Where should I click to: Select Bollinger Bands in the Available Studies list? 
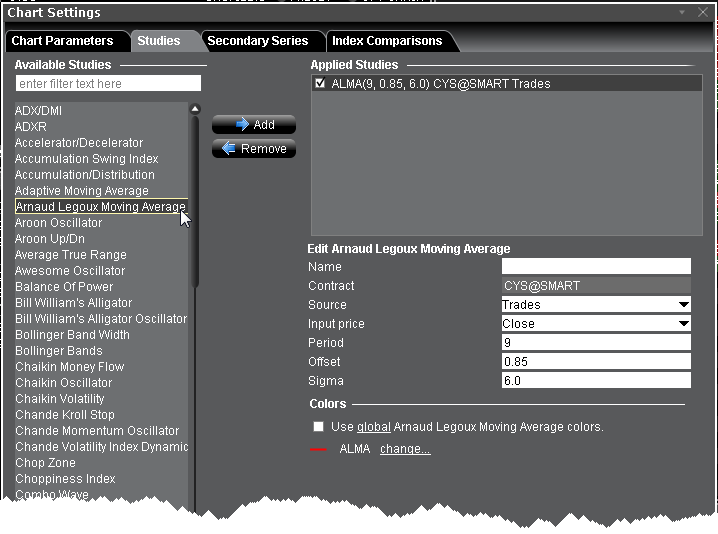[x=59, y=351]
